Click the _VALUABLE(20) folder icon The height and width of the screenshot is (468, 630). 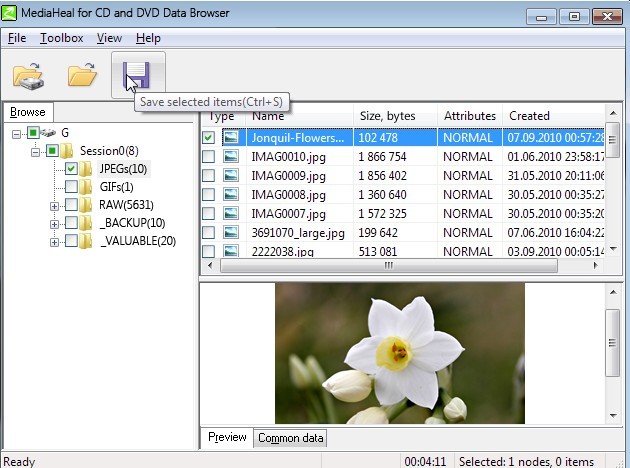coord(85,241)
